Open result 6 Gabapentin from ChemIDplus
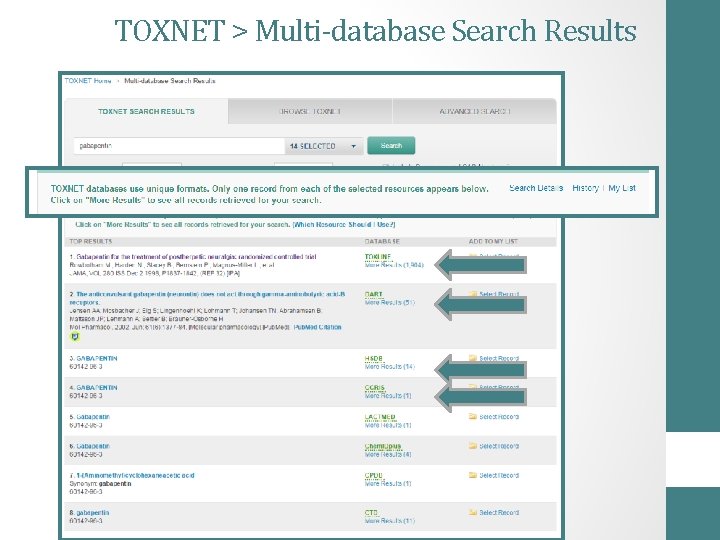 [93, 446]
